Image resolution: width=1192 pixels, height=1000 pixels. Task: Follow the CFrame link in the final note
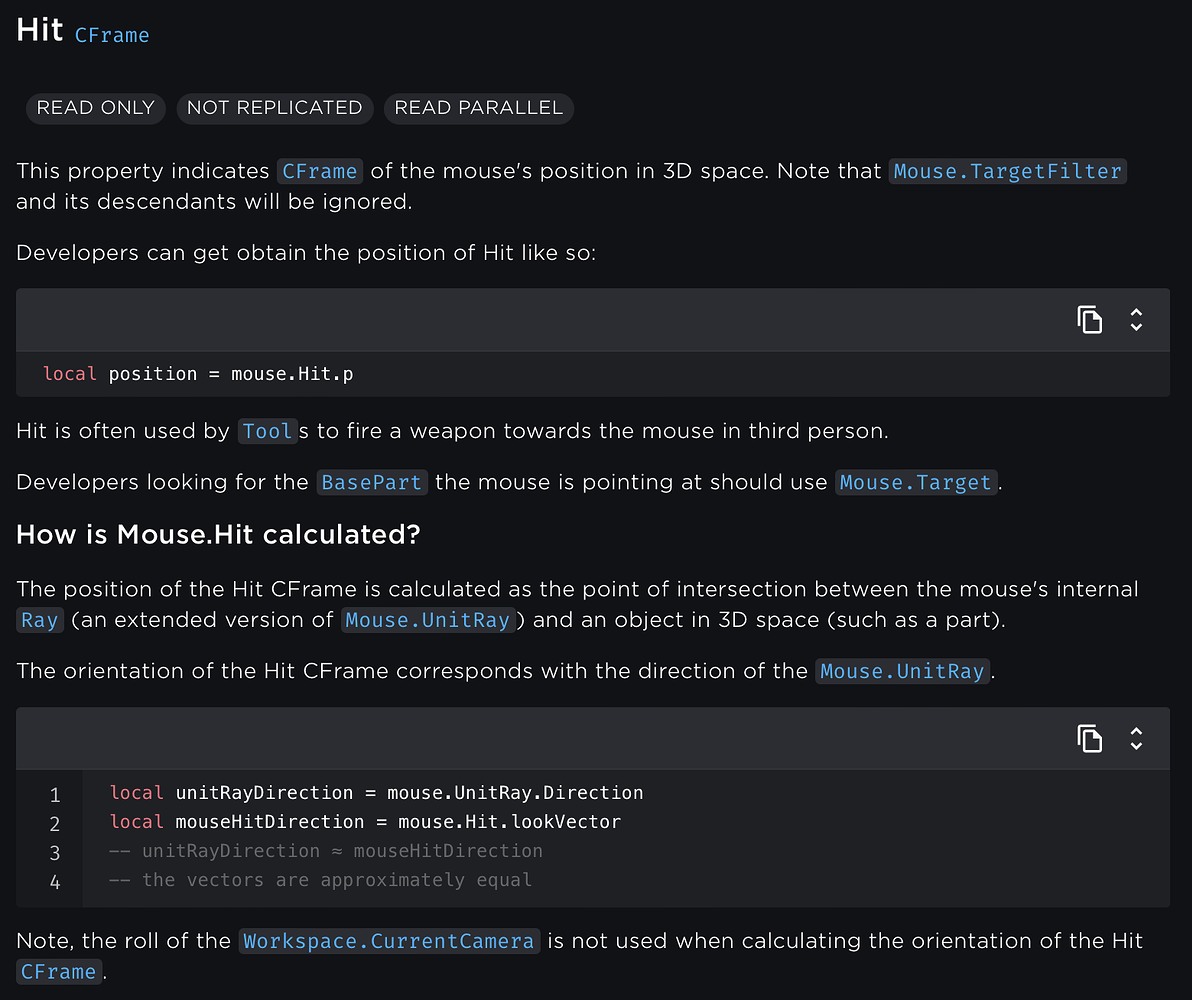[58, 971]
